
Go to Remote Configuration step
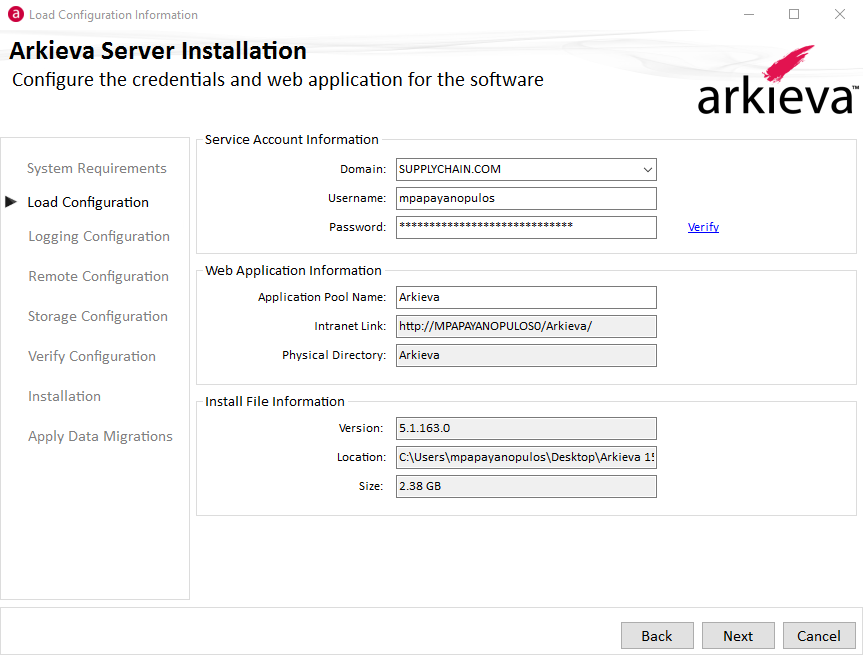pos(99,276)
